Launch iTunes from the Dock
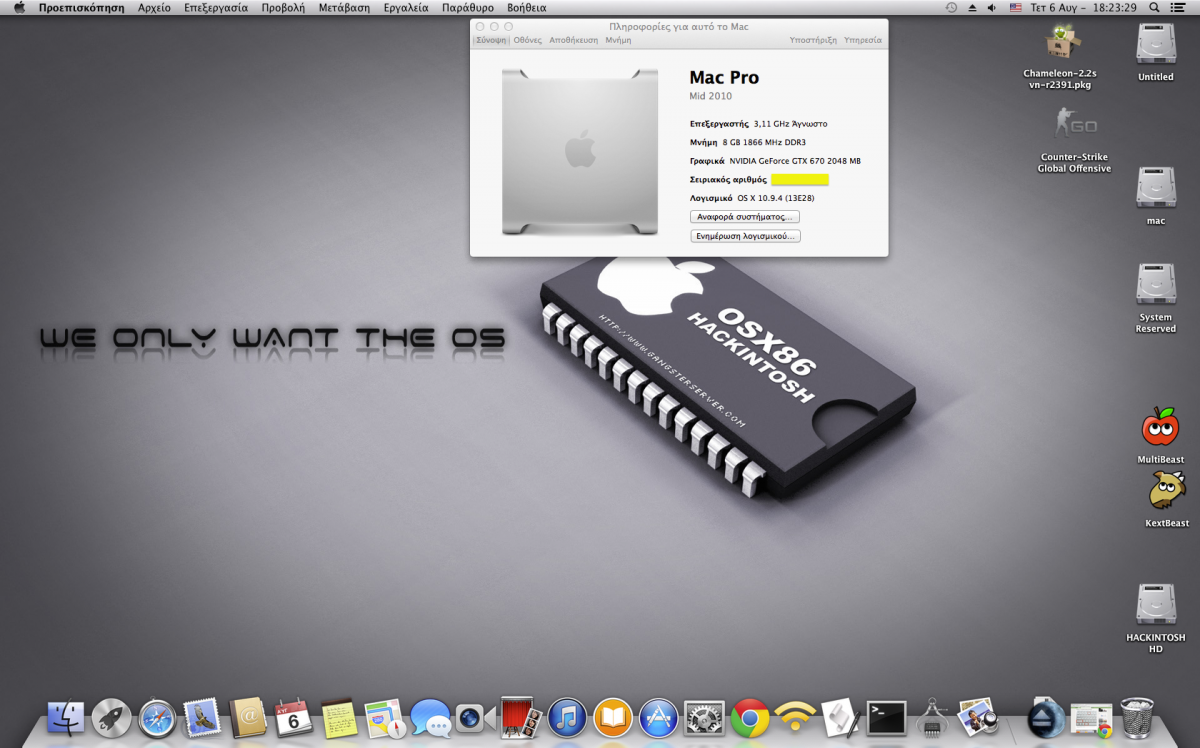 click(567, 717)
